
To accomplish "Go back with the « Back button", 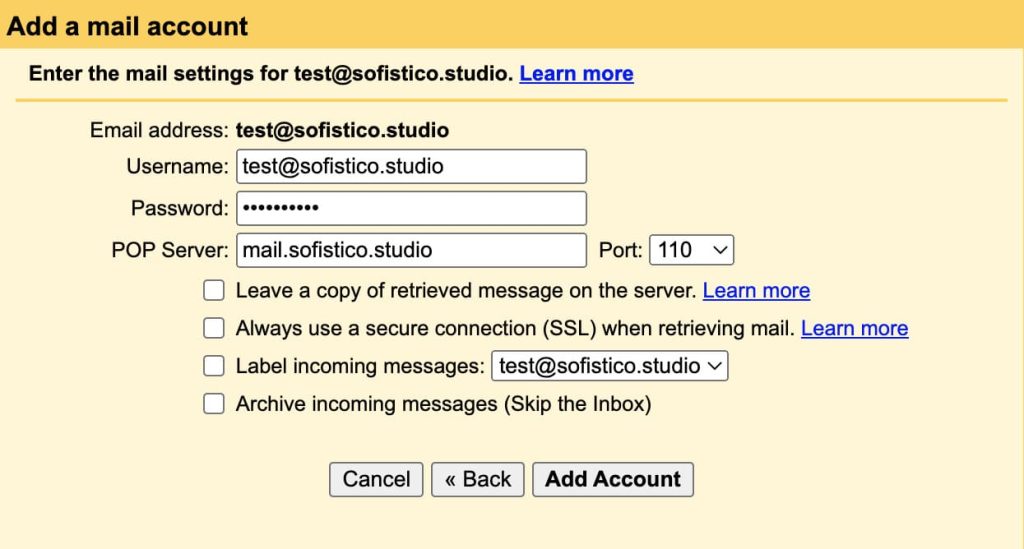I will pos(478,479).
